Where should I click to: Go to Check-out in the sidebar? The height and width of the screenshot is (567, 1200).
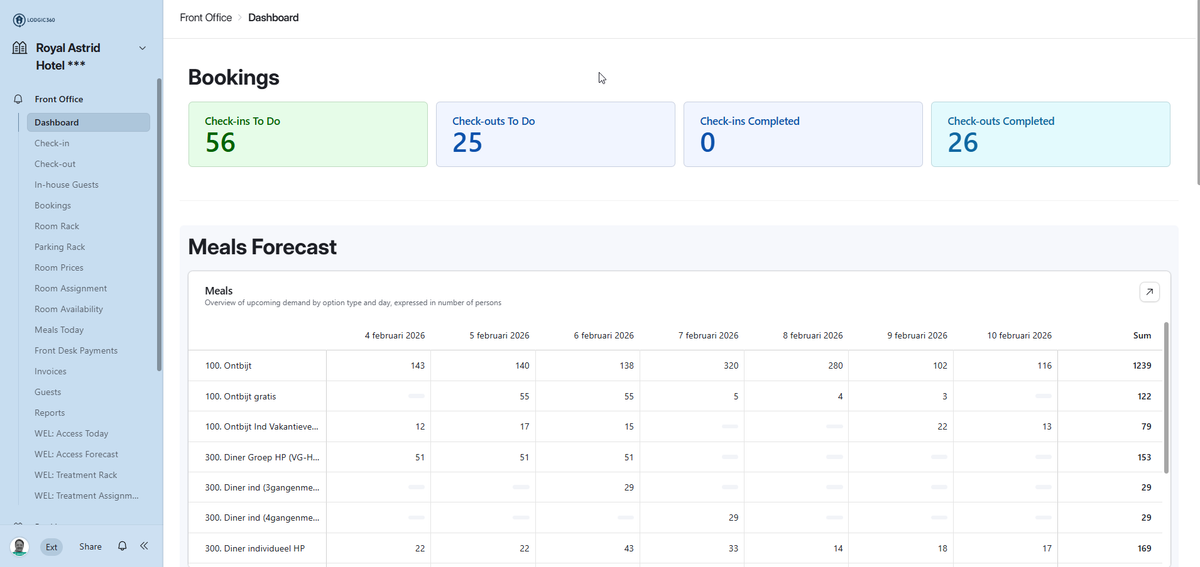[x=55, y=164]
